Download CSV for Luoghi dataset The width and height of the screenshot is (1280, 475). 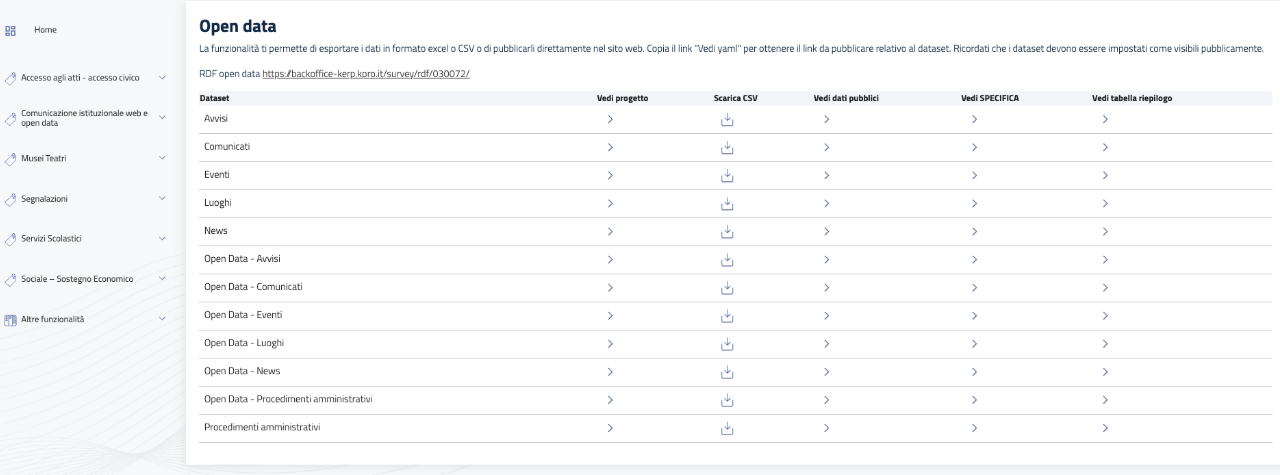coord(728,204)
